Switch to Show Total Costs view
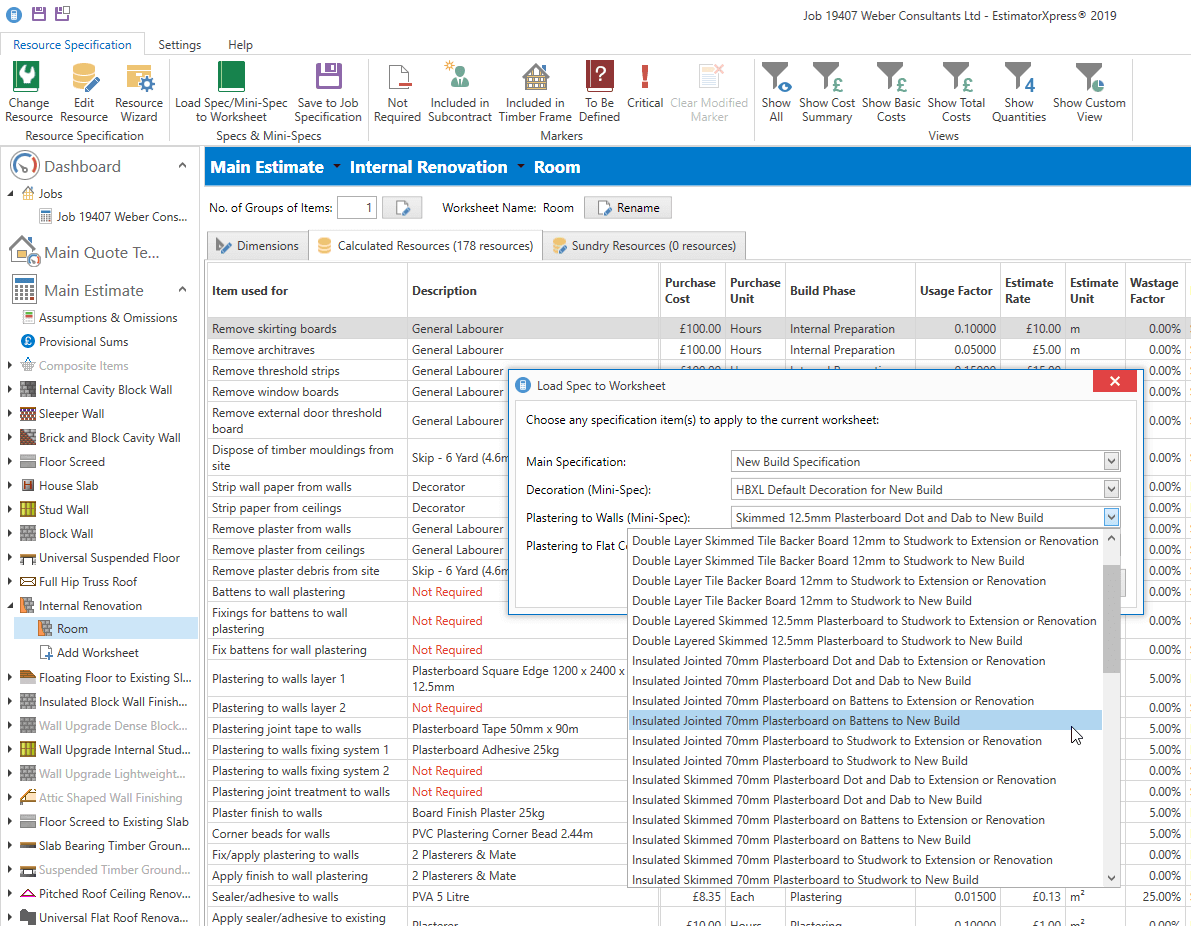Screen dimensions: 1191x926 tap(956, 93)
